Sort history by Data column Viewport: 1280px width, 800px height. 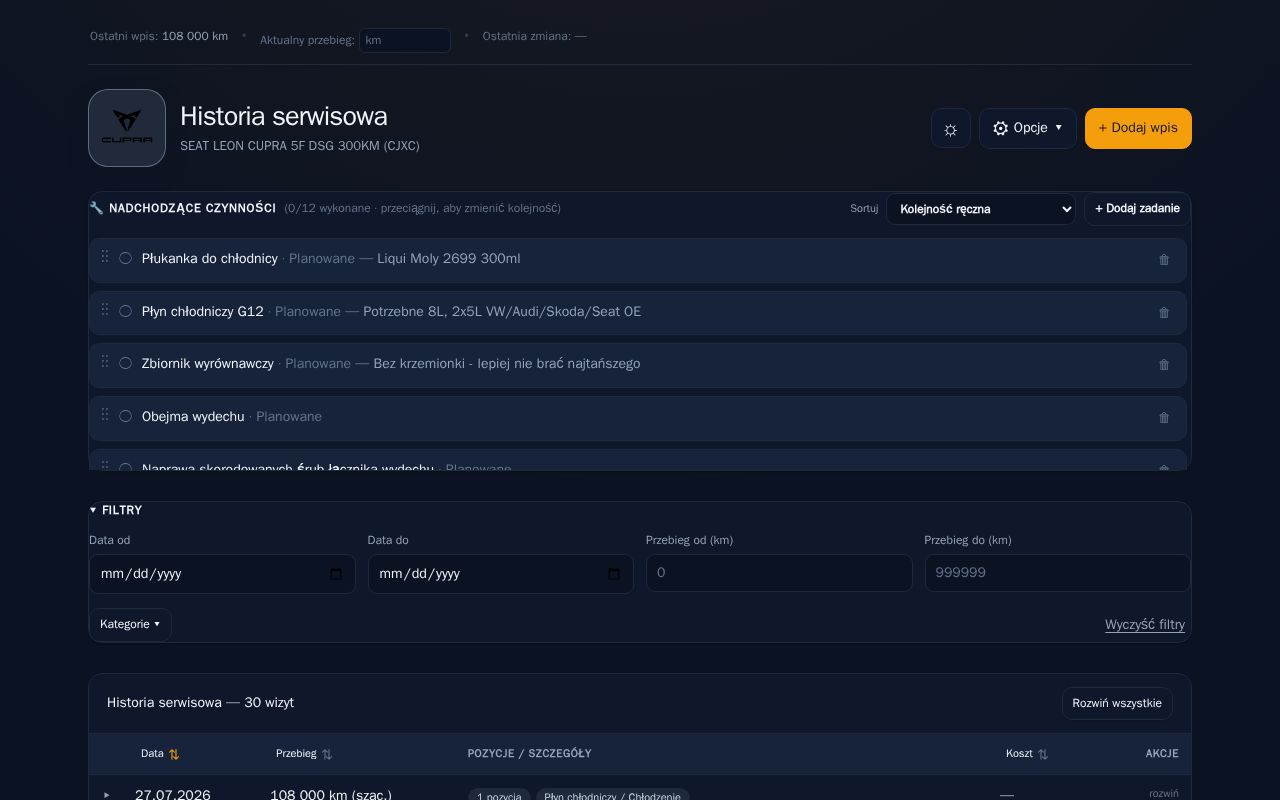pyautogui.click(x=160, y=754)
